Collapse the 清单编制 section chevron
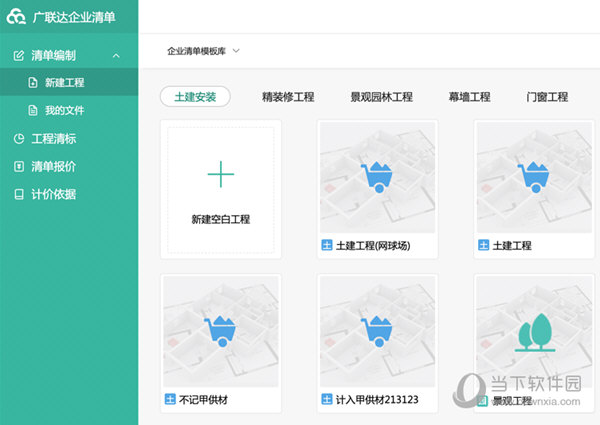The height and width of the screenshot is (425, 600). tap(116, 56)
